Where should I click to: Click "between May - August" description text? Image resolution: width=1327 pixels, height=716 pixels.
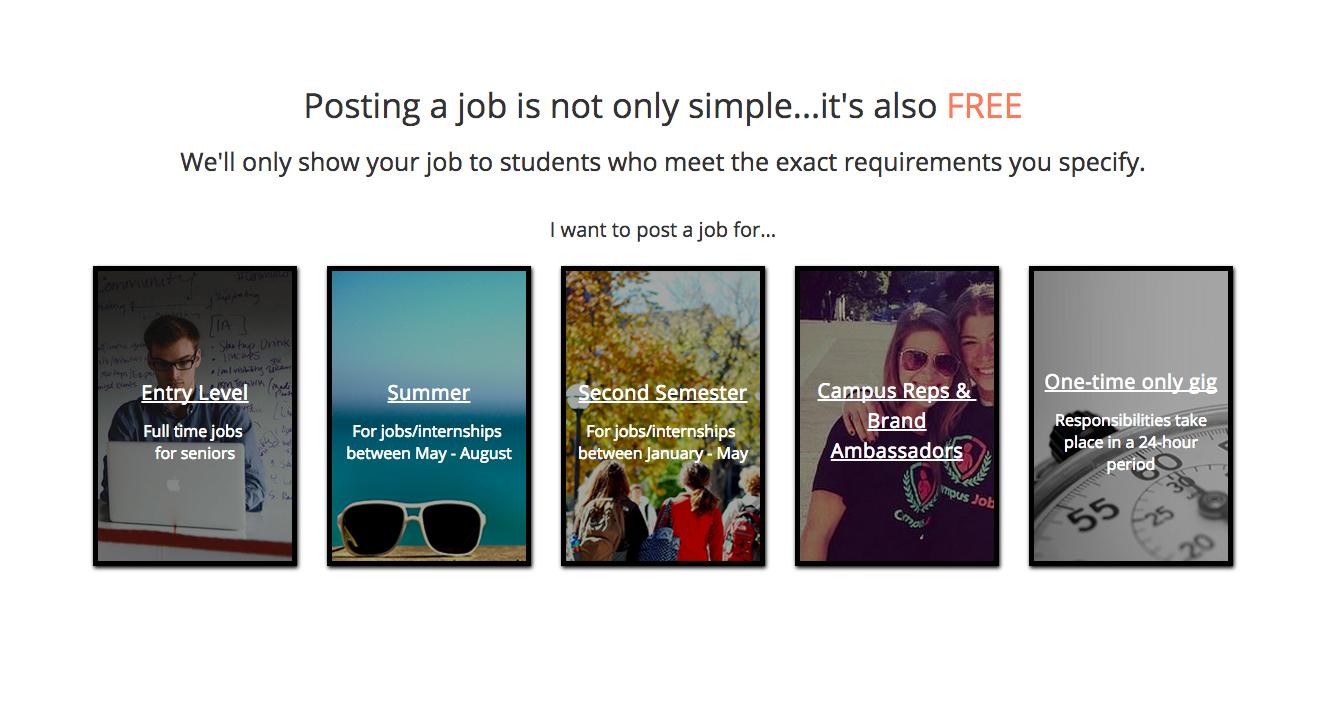(429, 453)
